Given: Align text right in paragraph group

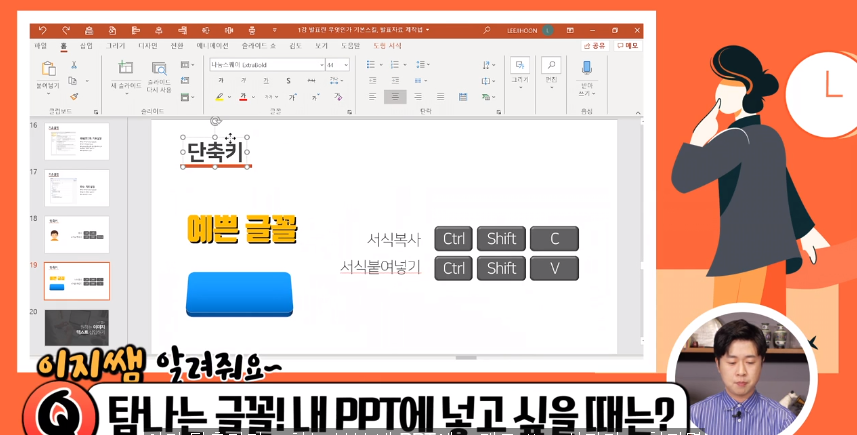Looking at the screenshot, I should point(418,97).
